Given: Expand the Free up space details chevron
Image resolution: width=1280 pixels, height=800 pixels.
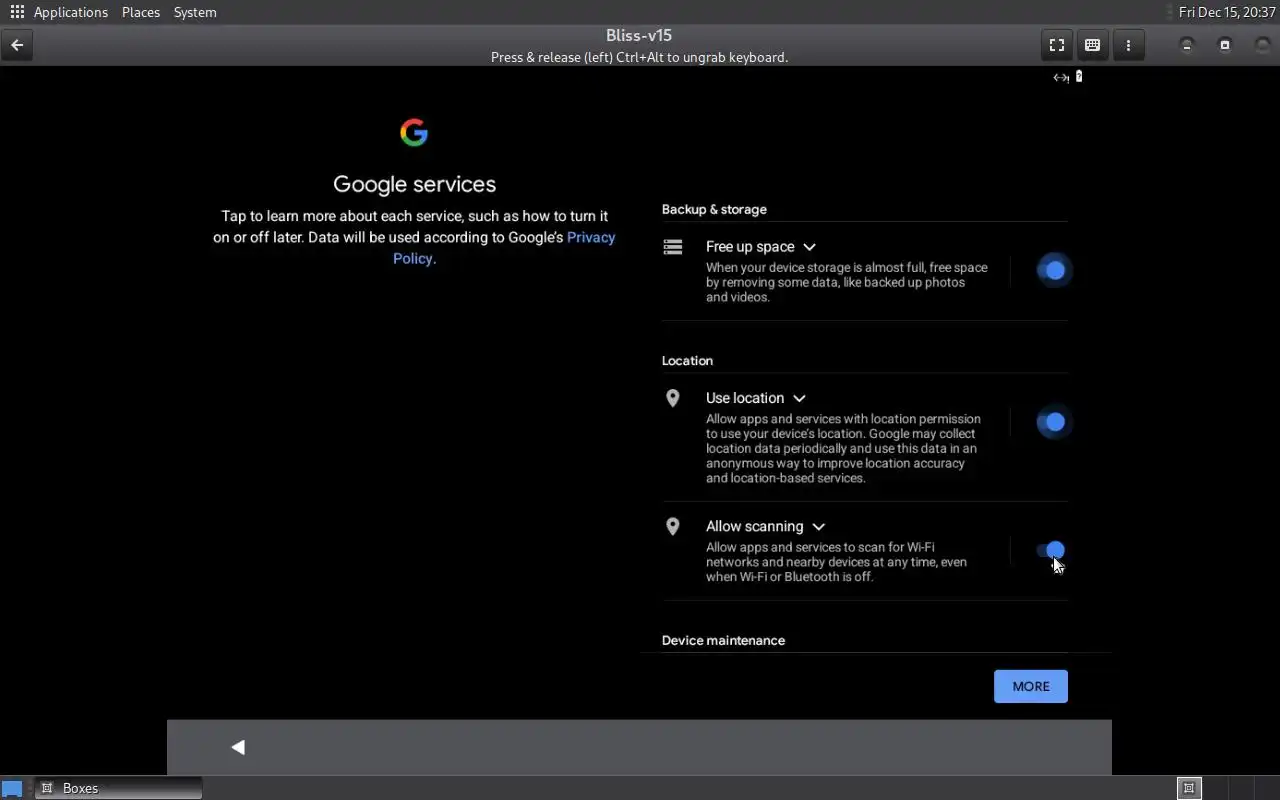Looking at the screenshot, I should [x=809, y=247].
